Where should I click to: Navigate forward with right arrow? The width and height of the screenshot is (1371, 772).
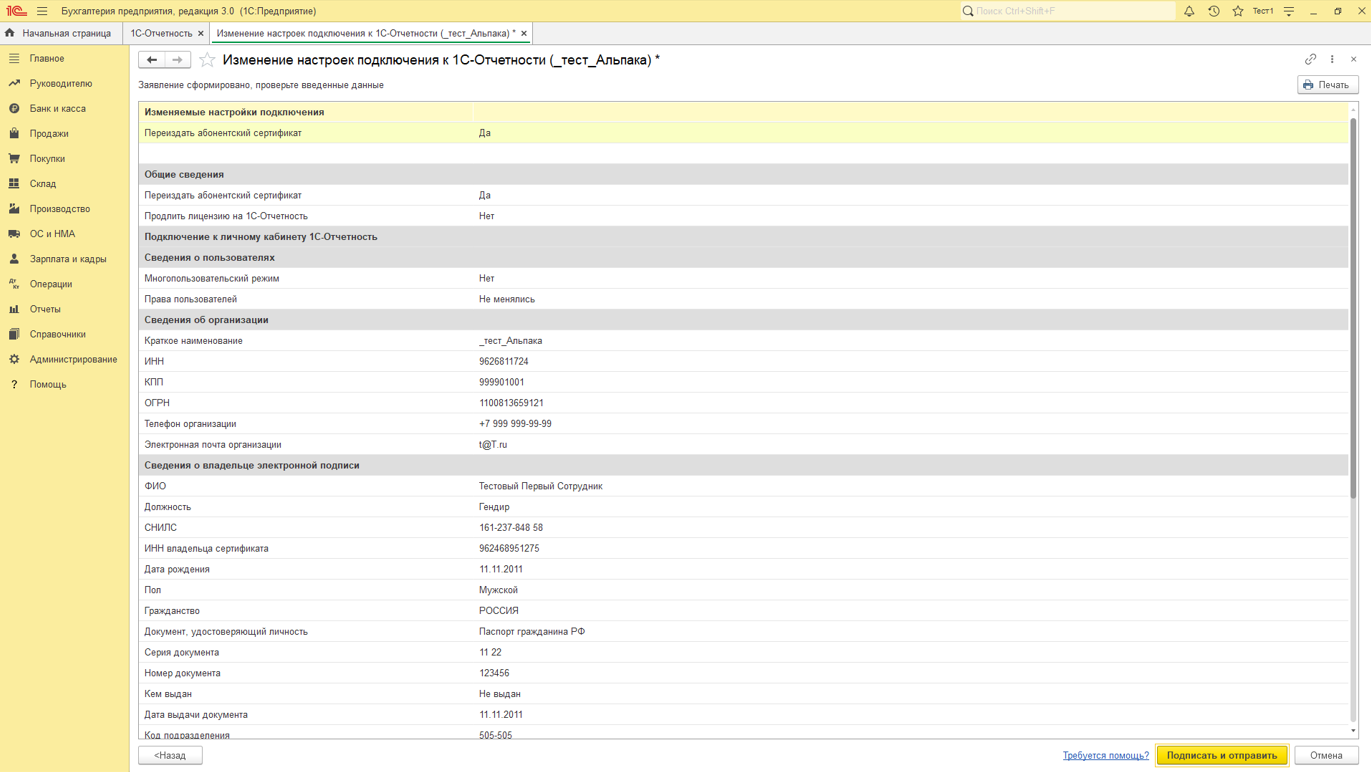click(x=177, y=60)
